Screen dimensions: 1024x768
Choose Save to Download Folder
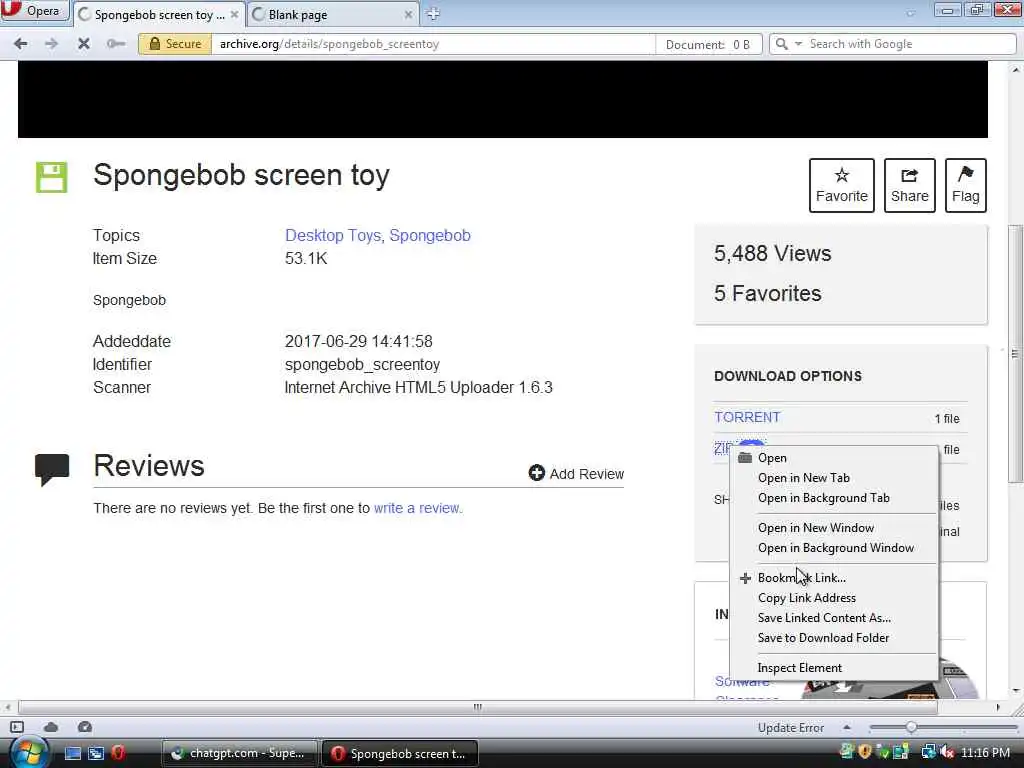(x=834, y=638)
